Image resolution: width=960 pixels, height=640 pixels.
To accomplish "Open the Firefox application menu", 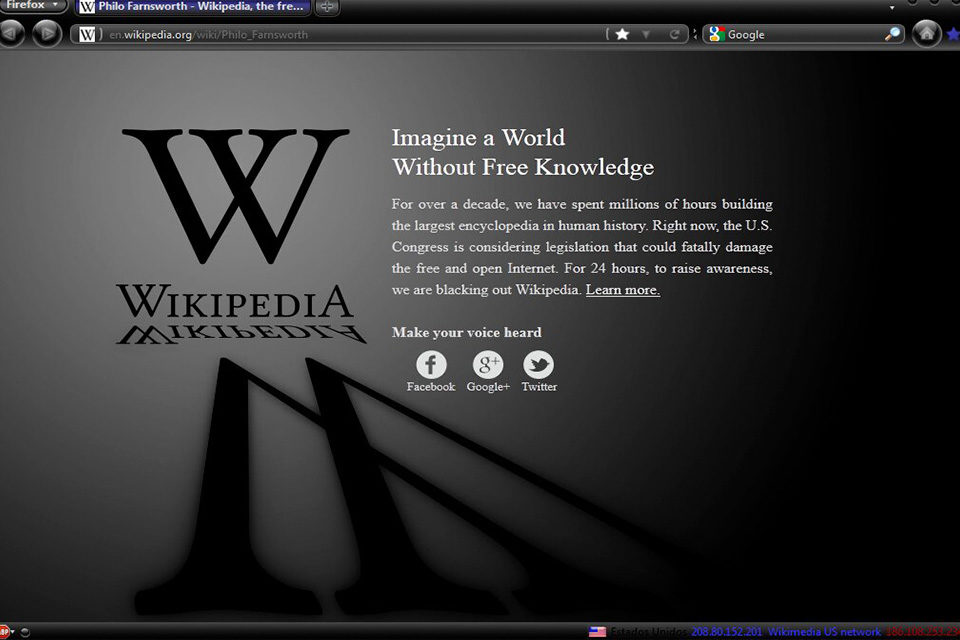I will [33, 6].
